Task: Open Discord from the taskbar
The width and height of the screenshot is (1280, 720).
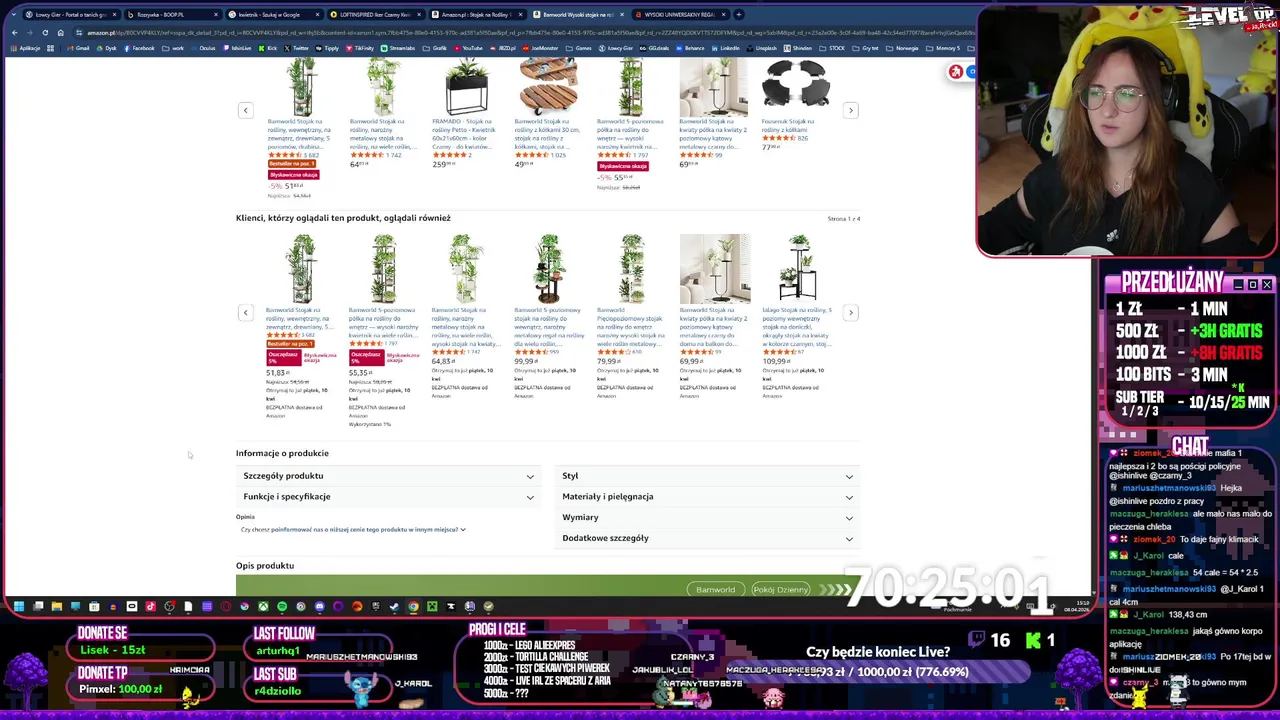Action: click(x=320, y=606)
